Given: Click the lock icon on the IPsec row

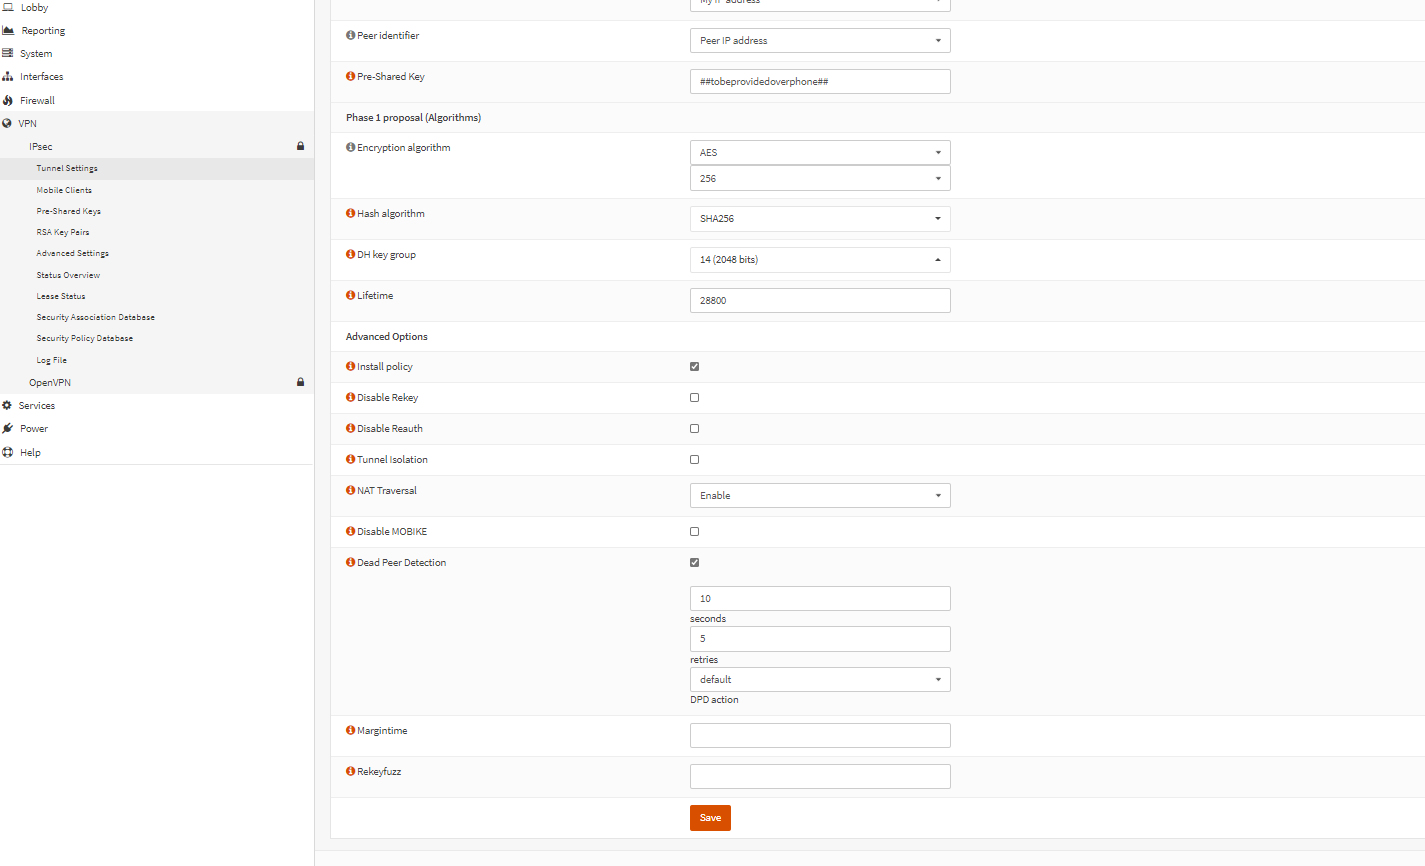Looking at the screenshot, I should pyautogui.click(x=300, y=146).
